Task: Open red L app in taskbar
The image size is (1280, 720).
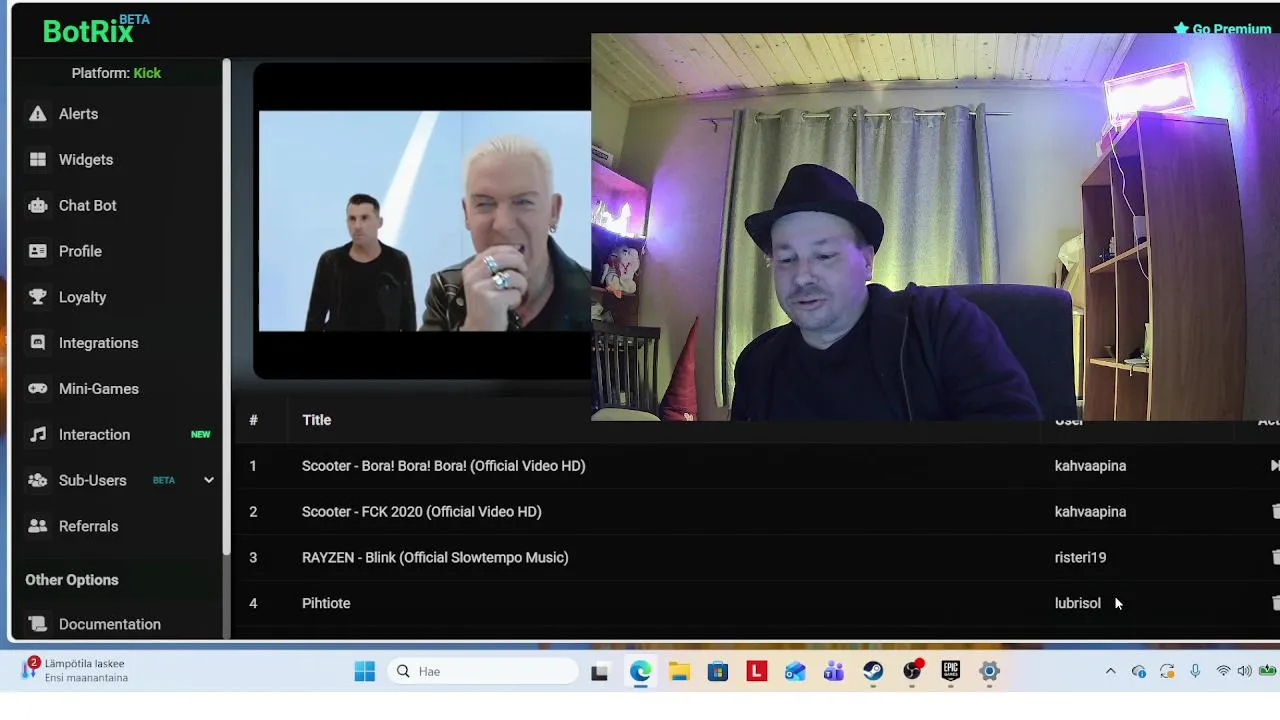Action: click(x=756, y=671)
